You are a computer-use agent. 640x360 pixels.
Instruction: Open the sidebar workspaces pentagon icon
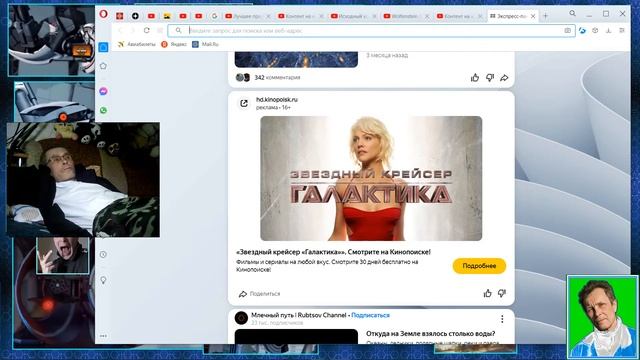(103, 66)
